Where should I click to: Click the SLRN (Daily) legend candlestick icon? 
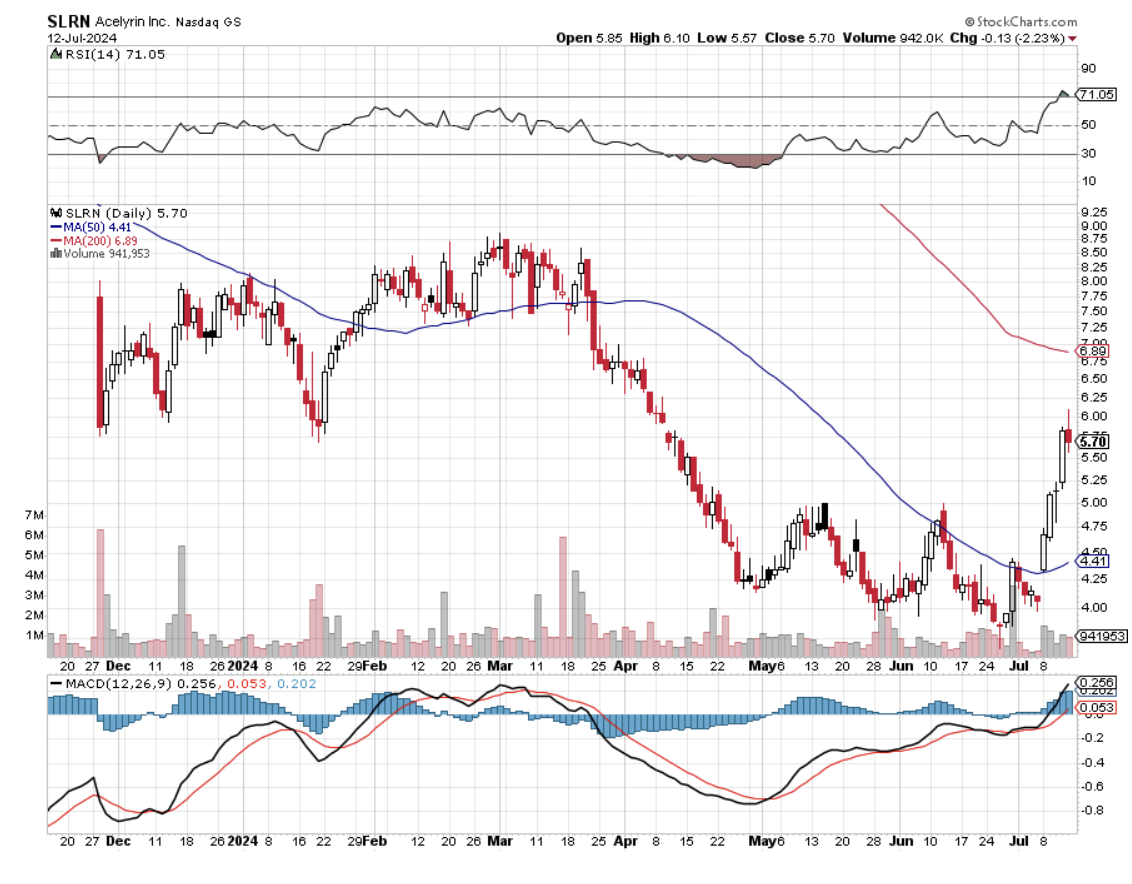[55, 213]
